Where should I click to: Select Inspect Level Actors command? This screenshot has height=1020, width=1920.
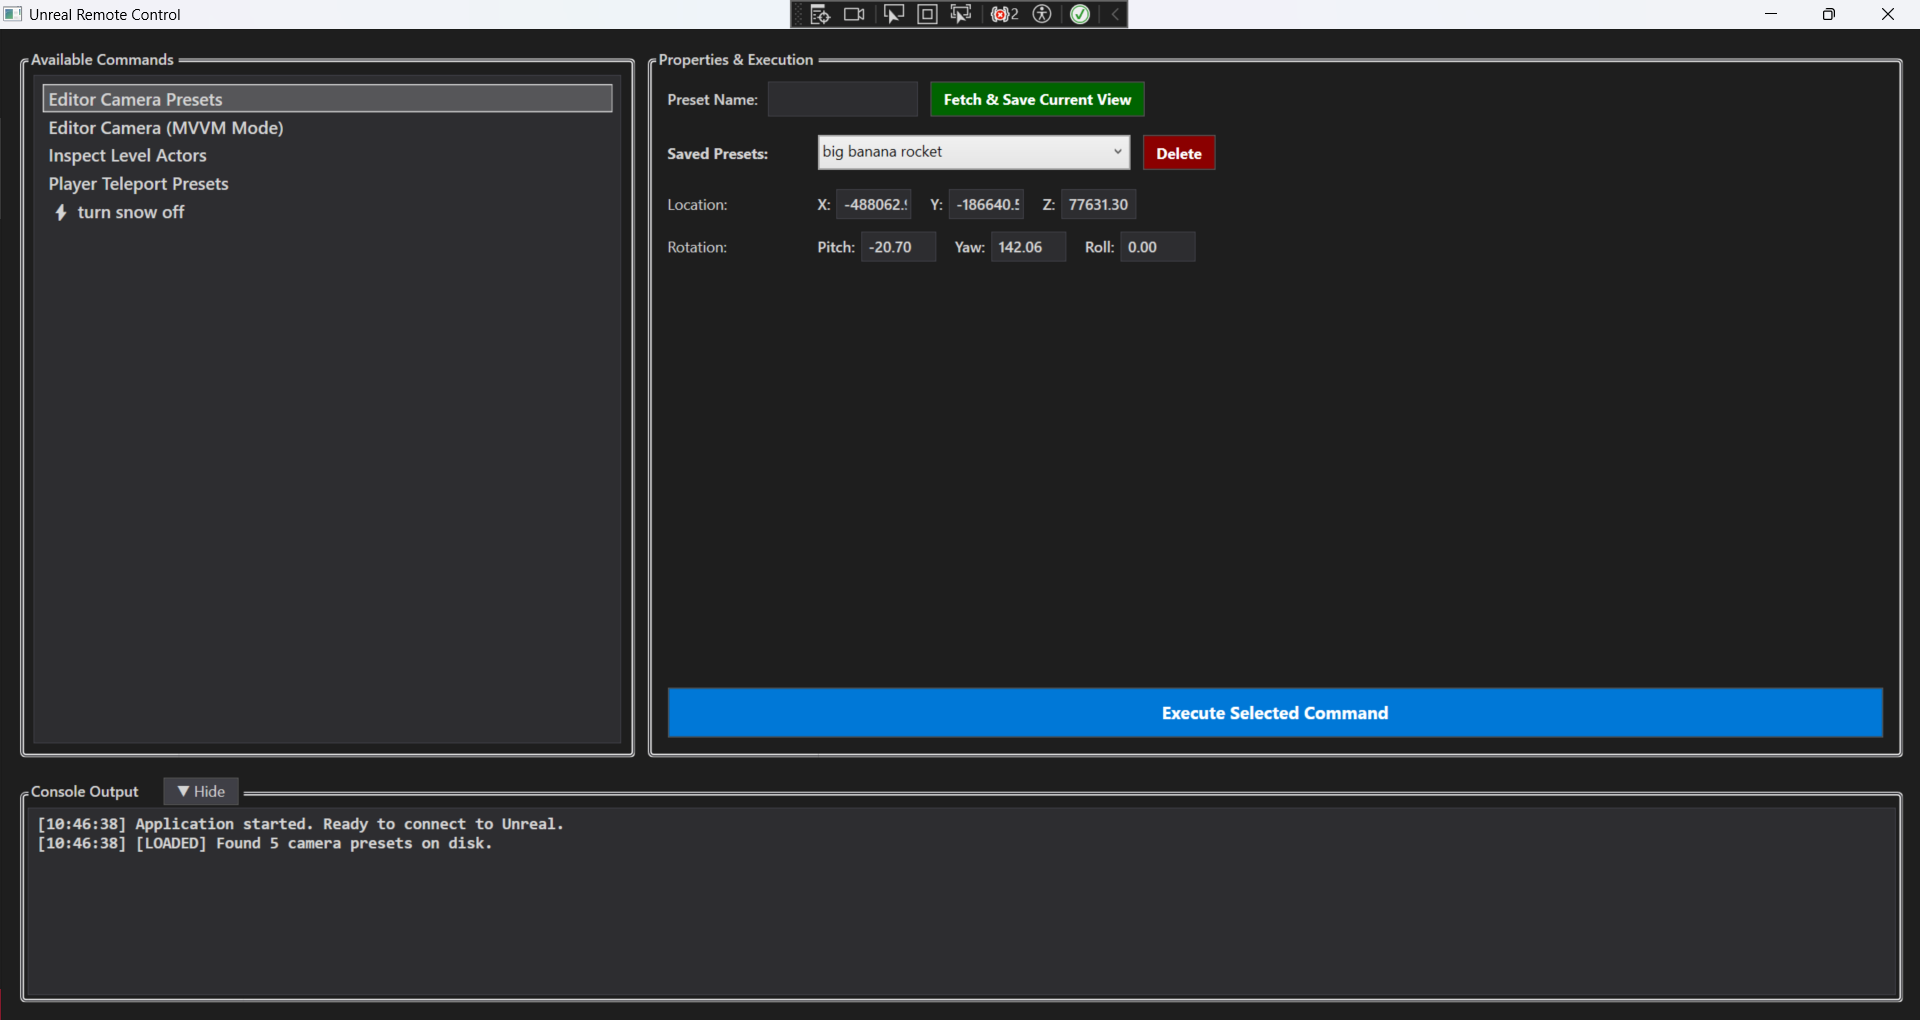(128, 156)
